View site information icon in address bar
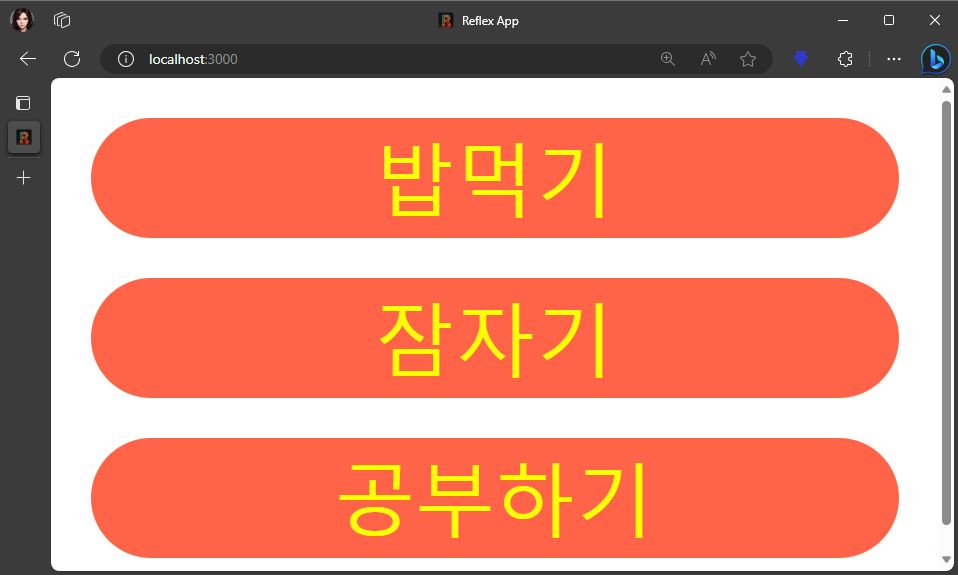This screenshot has width=958, height=575. (126, 59)
